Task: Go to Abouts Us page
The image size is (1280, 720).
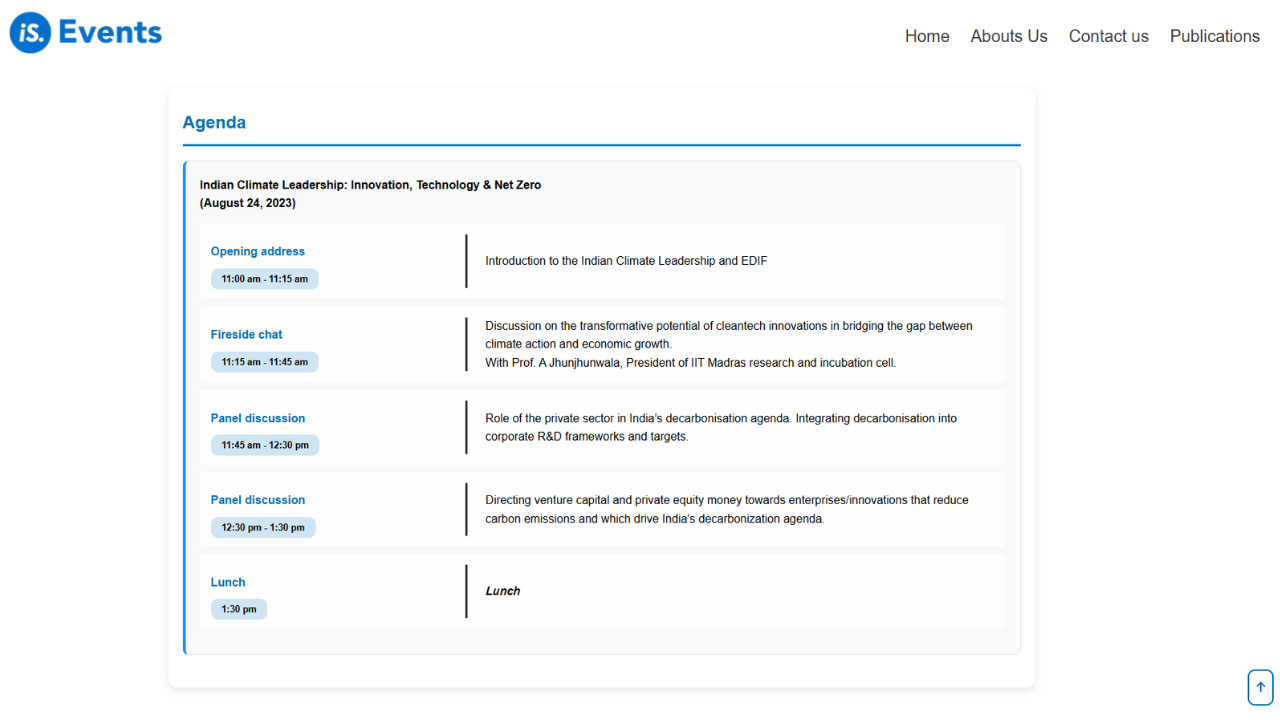Action: point(1009,36)
